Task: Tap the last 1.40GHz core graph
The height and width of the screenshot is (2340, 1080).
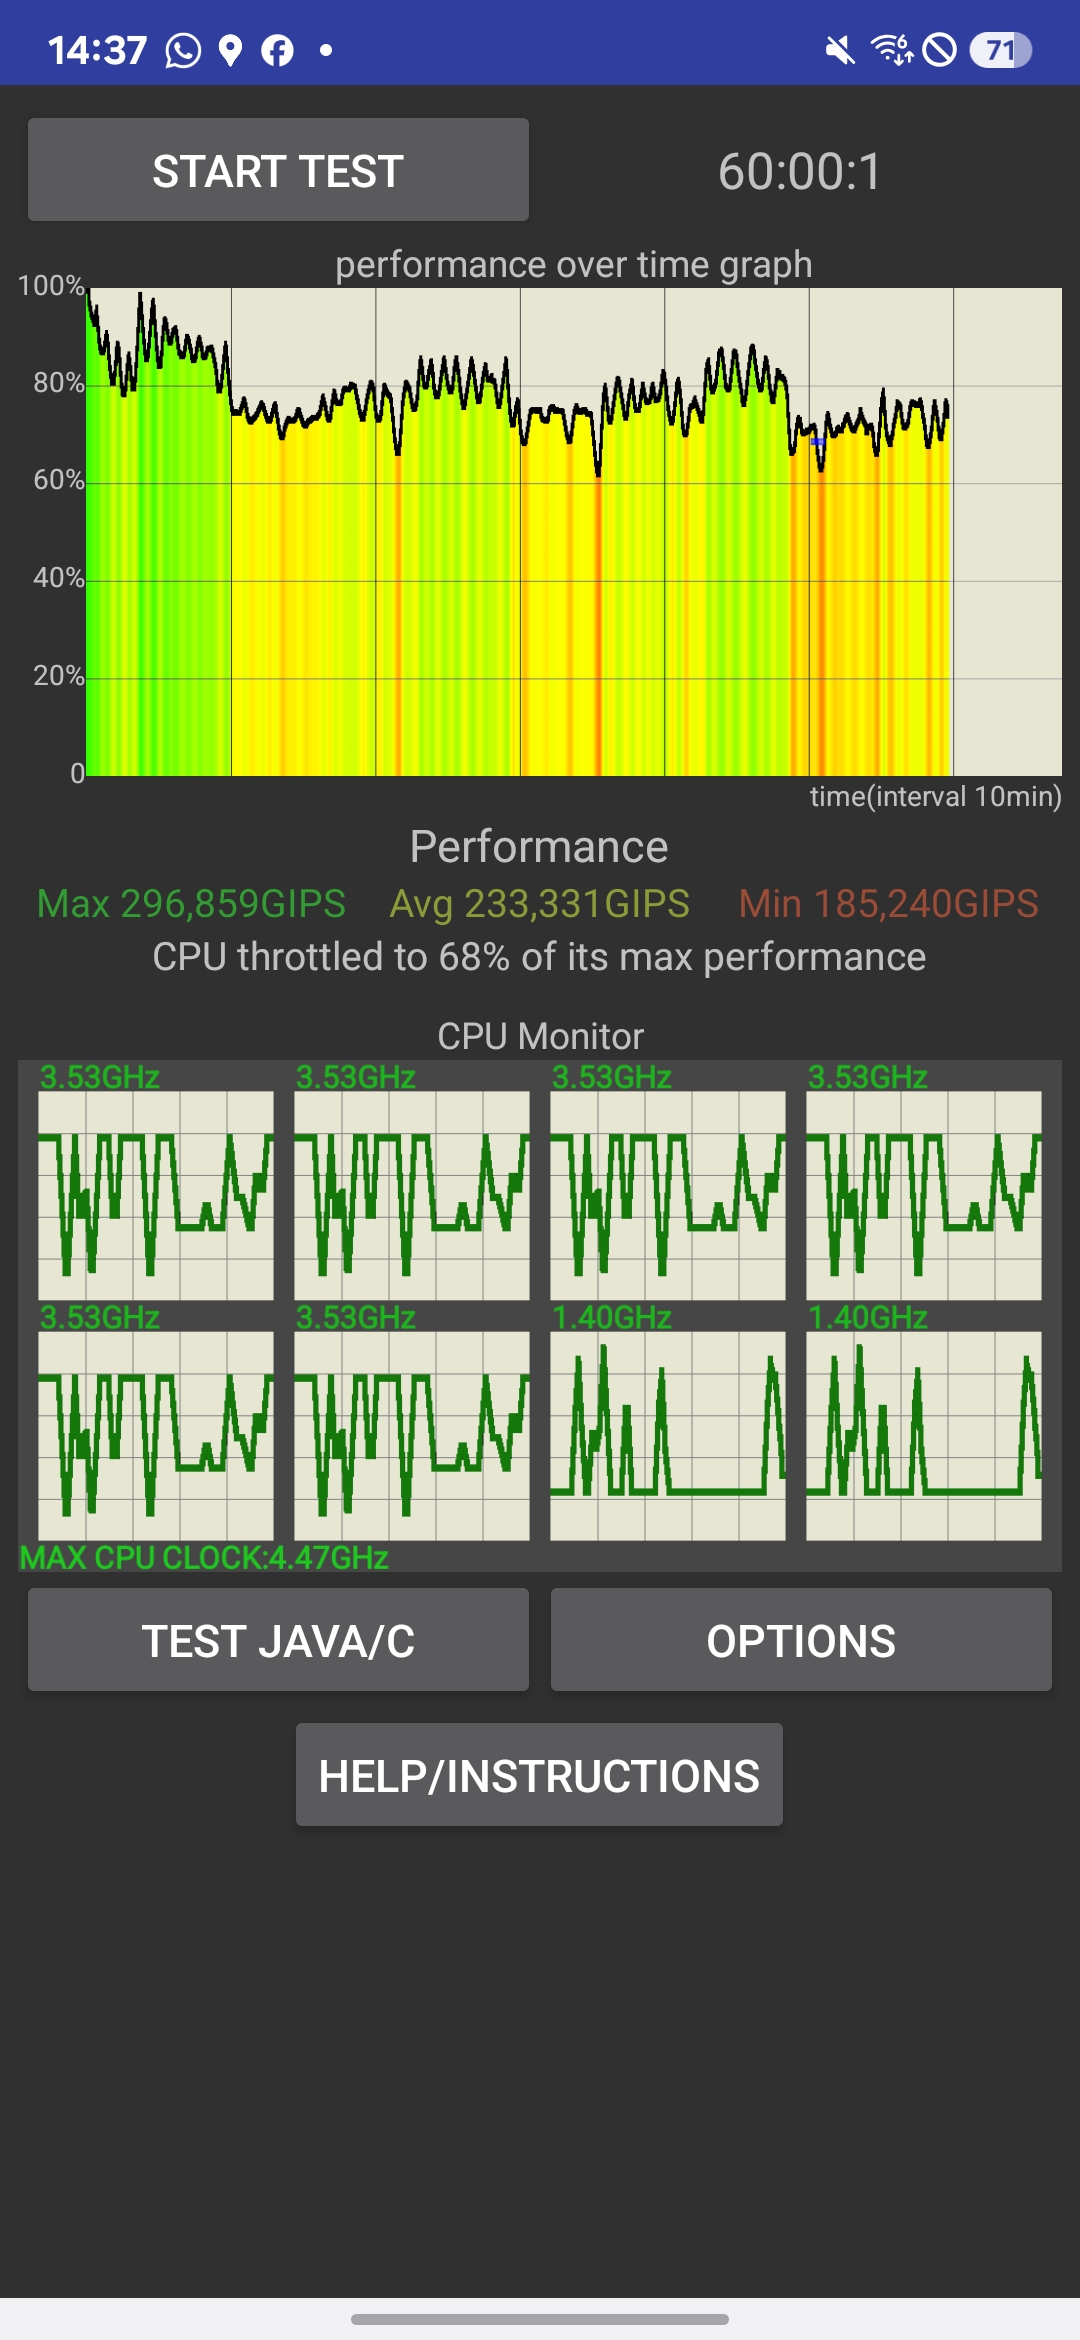Action: [924, 1435]
